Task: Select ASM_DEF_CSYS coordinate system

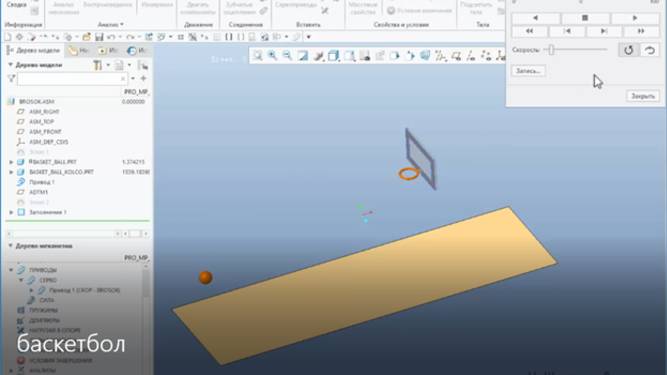Action: pos(48,142)
